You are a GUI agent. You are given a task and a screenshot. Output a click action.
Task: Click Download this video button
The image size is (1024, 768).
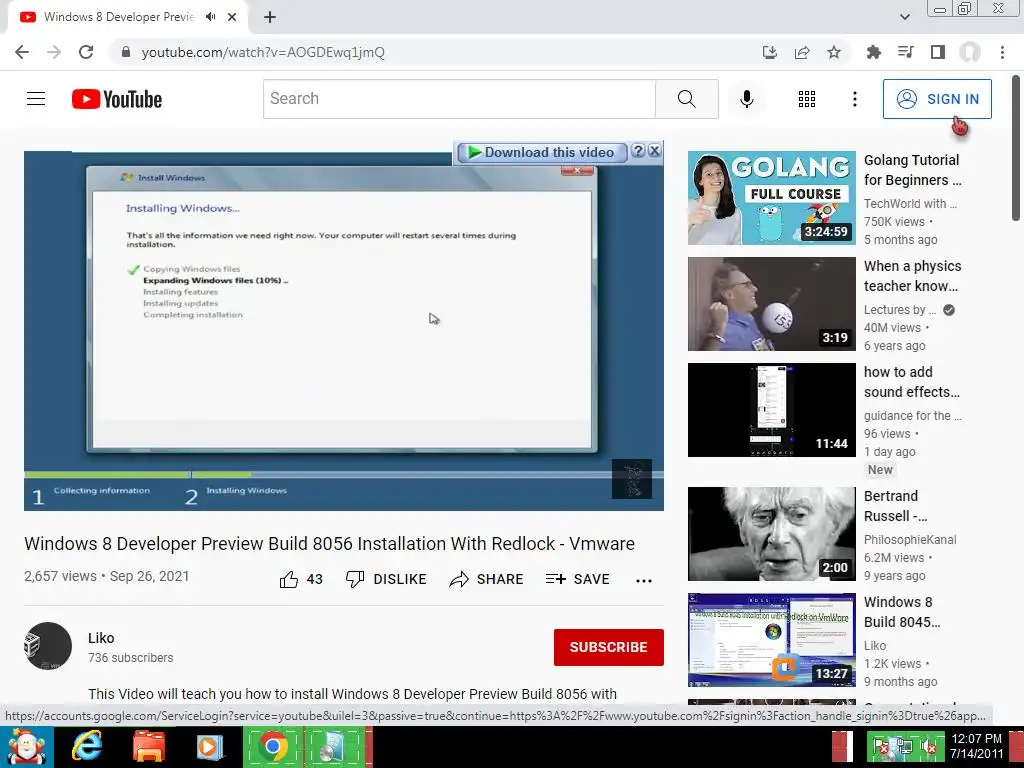541,152
